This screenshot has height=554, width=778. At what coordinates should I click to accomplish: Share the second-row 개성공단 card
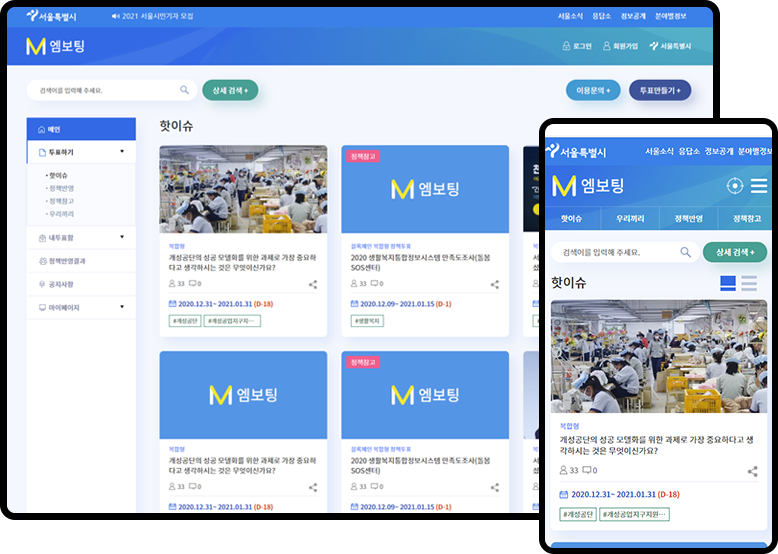[x=313, y=488]
